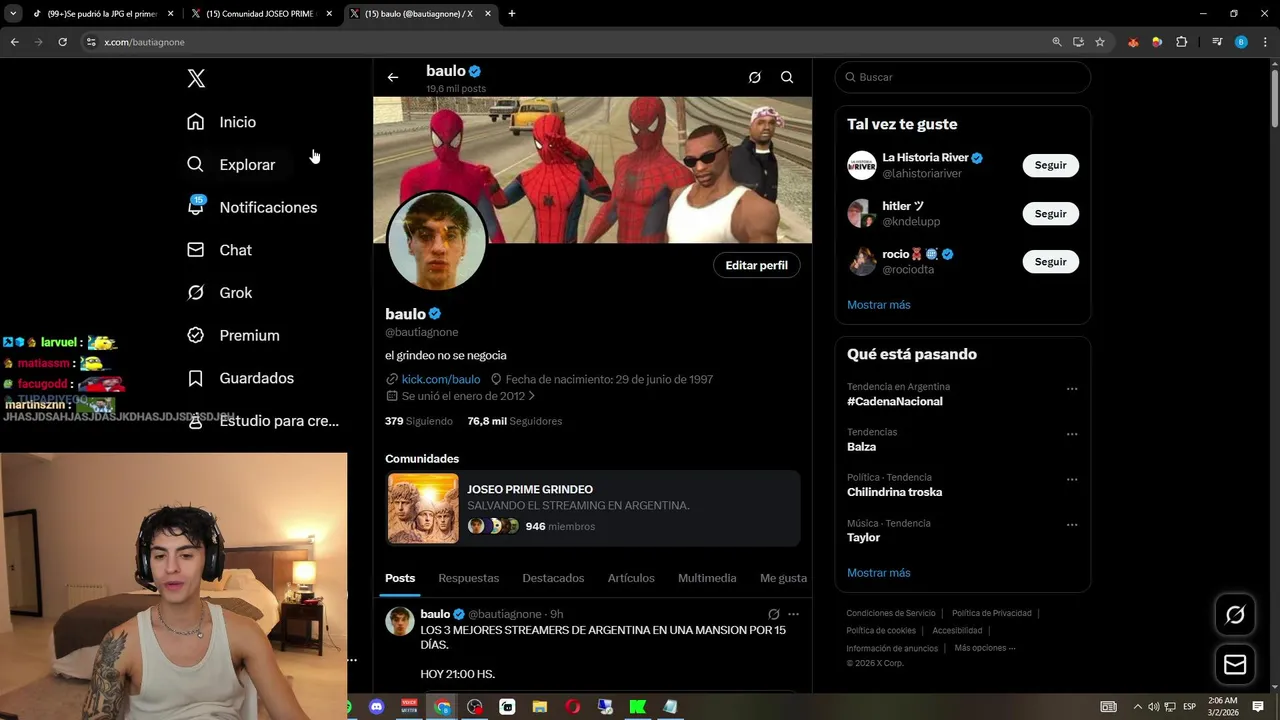Open OBS Studio from the taskbar
This screenshot has width=1280, height=720.
[475, 707]
